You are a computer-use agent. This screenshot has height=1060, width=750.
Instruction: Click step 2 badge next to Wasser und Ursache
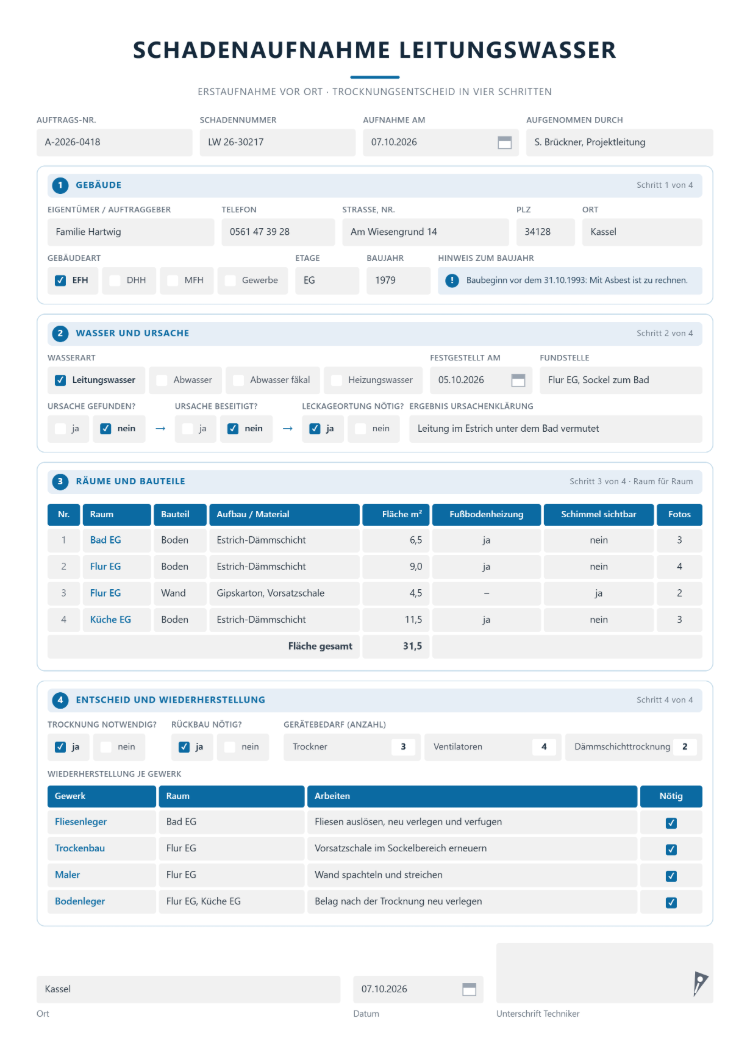click(x=60, y=333)
